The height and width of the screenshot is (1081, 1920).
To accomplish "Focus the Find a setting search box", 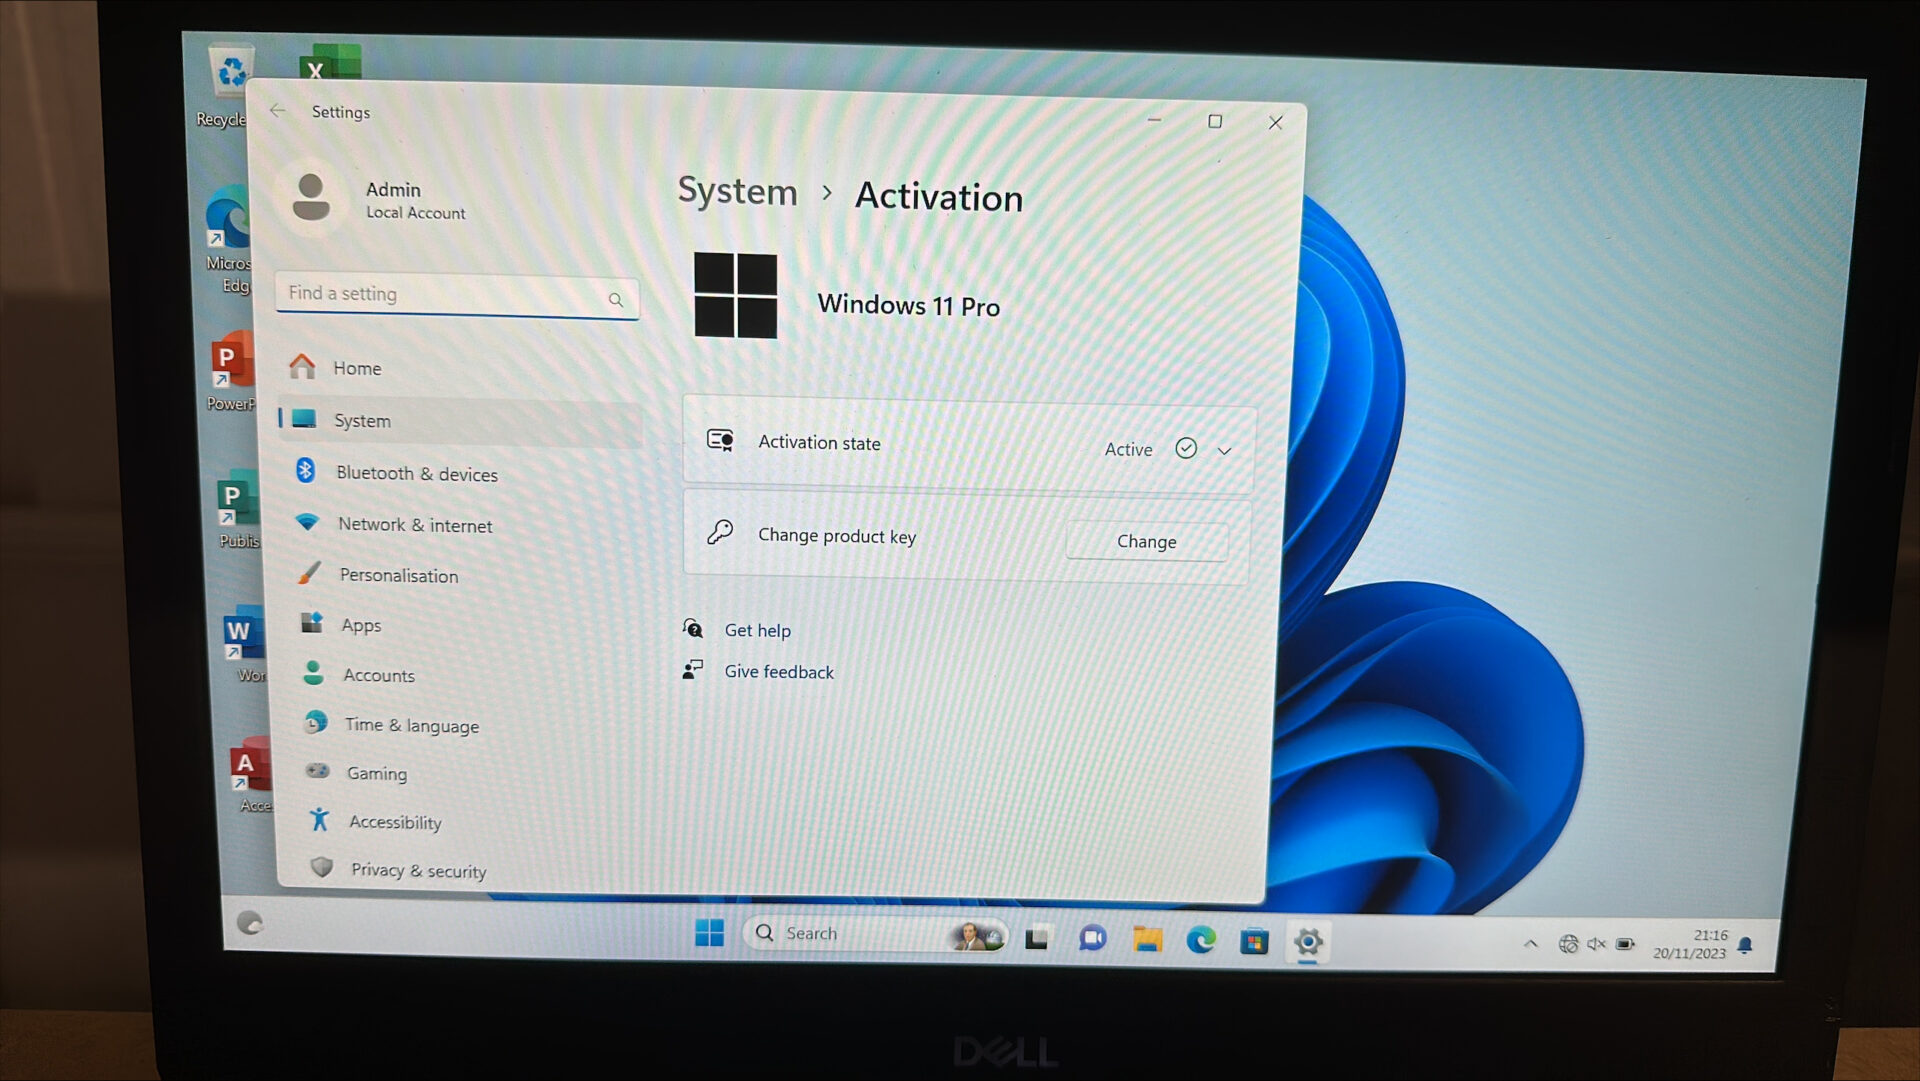I will (x=457, y=296).
